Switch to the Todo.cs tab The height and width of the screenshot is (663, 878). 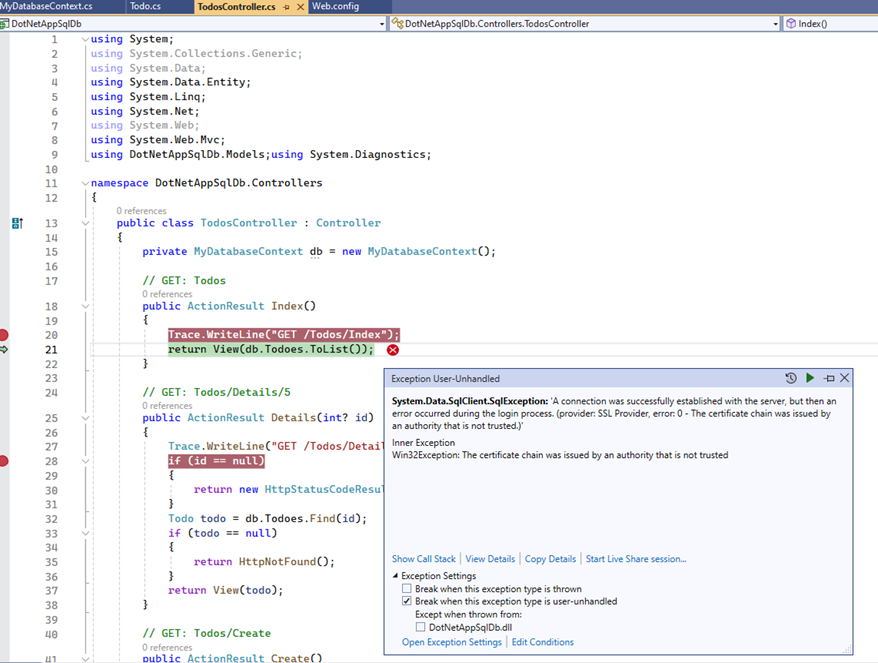click(x=145, y=7)
